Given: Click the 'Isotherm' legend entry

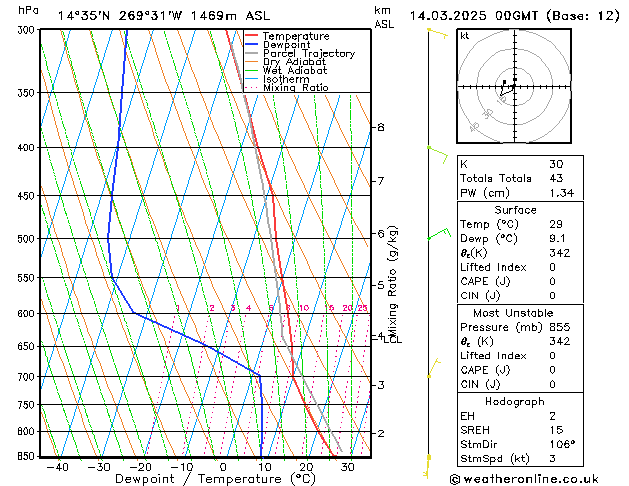Looking at the screenshot, I should (286, 79).
